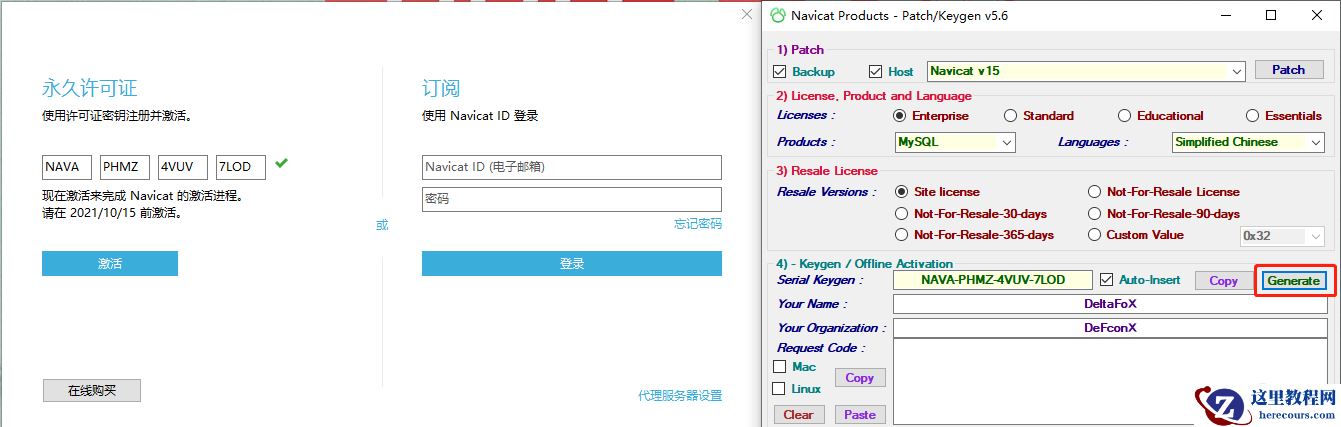Enable the Linux checkbox
Viewport: 1341px width, 427px height.
(780, 389)
